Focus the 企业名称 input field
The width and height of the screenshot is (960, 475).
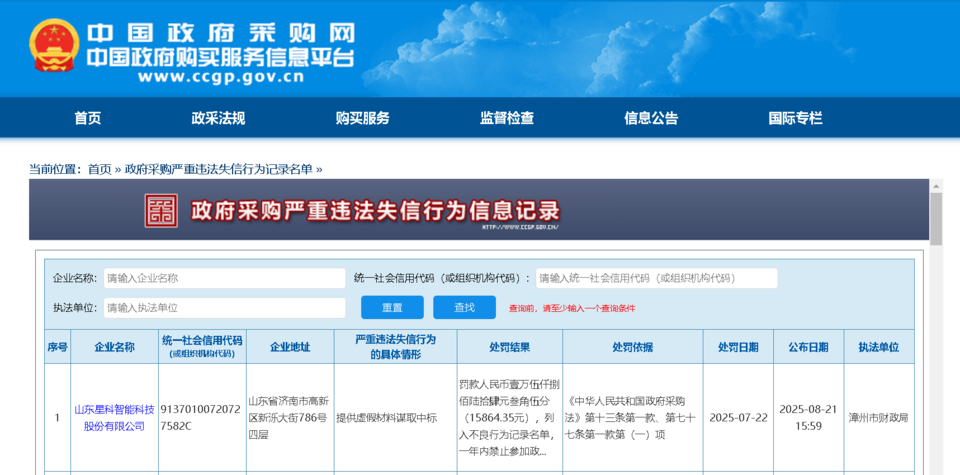225,278
